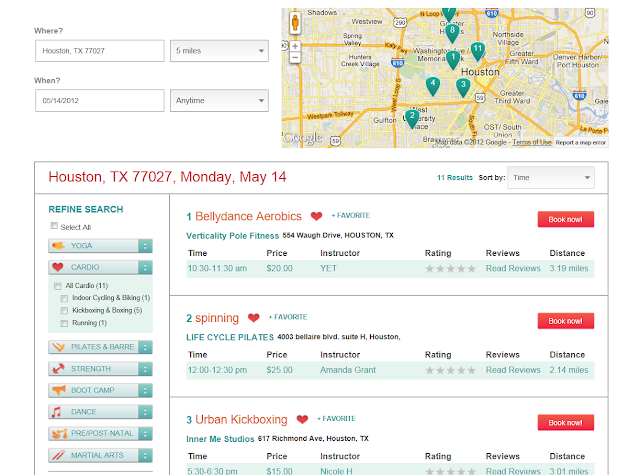640x475 pixels.
Task: Check Indoor Cycling & Biking checkbox
Action: pos(64,298)
